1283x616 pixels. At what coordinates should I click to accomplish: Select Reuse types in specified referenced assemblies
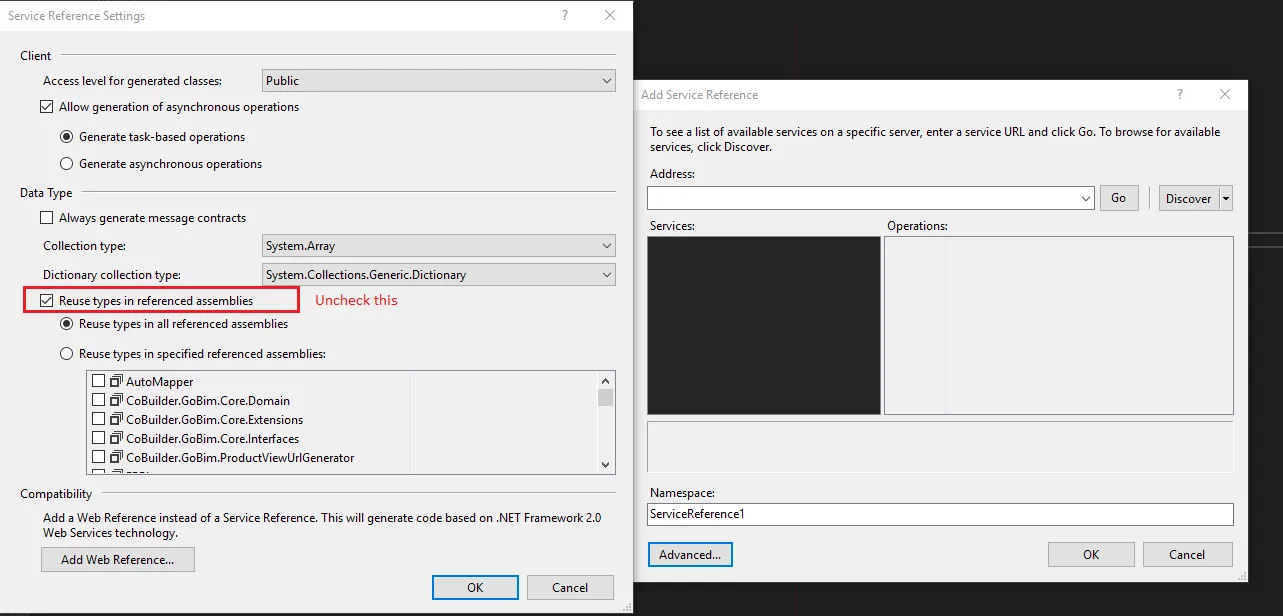tap(67, 354)
